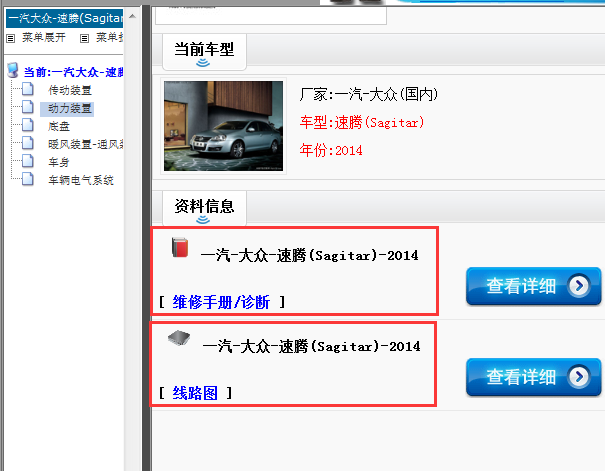Select 车辆电气系统 in the tree
Viewport: 605px width, 471px height.
(x=81, y=180)
